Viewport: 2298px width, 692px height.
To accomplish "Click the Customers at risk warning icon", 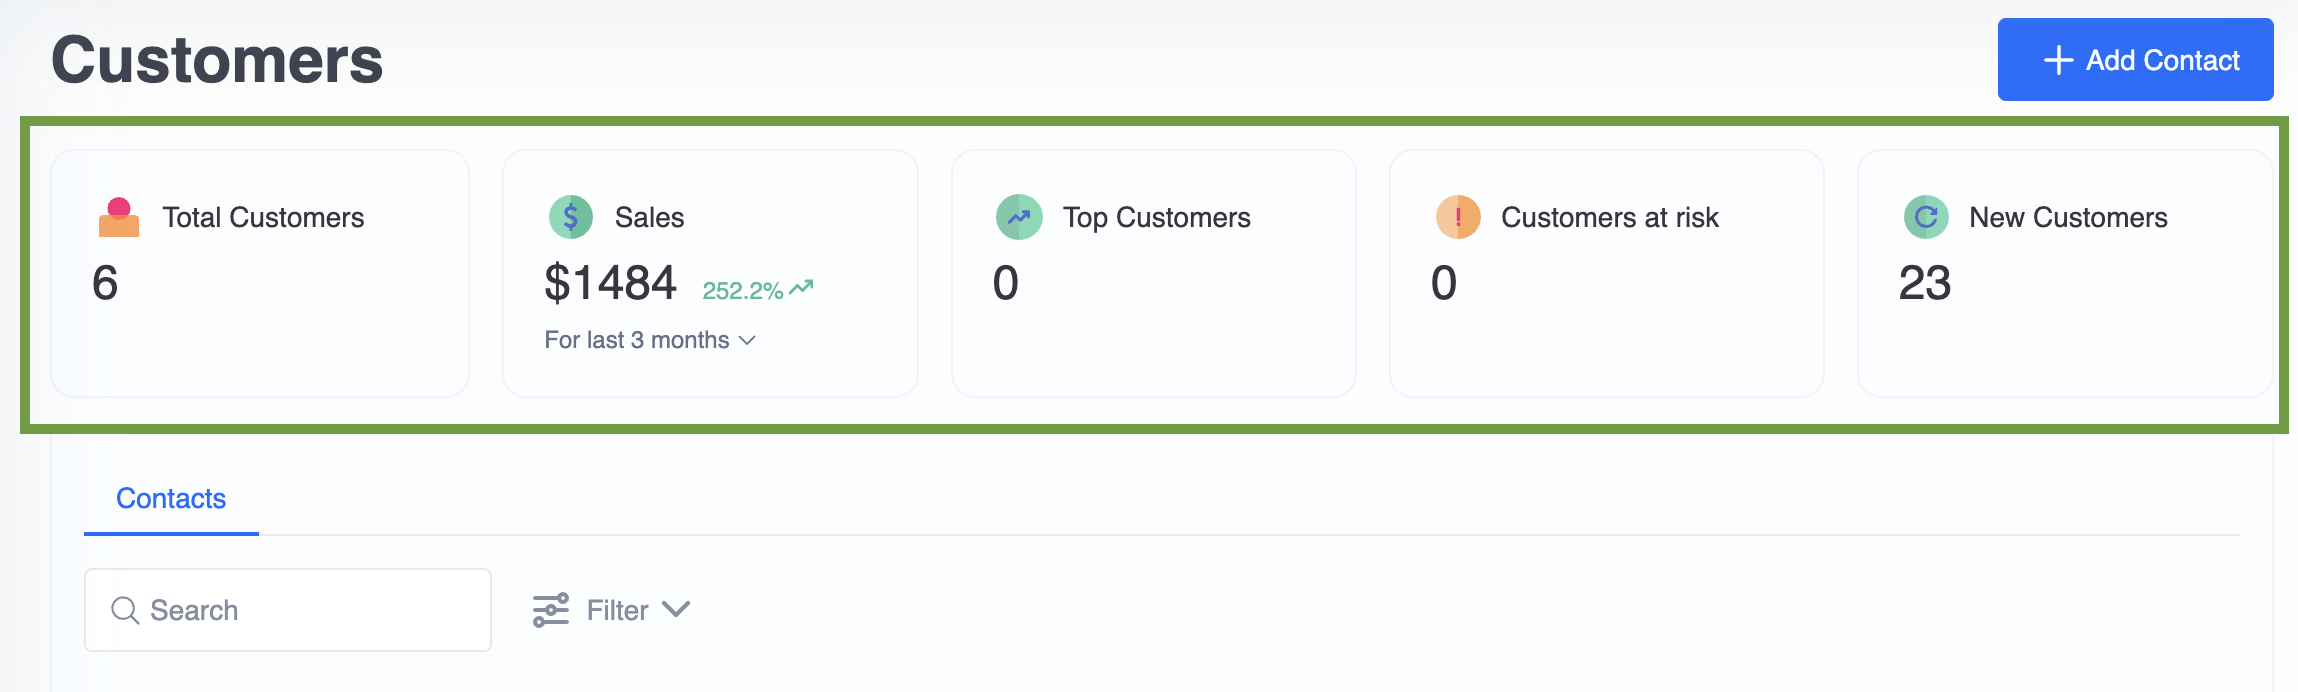I will click(x=1458, y=217).
